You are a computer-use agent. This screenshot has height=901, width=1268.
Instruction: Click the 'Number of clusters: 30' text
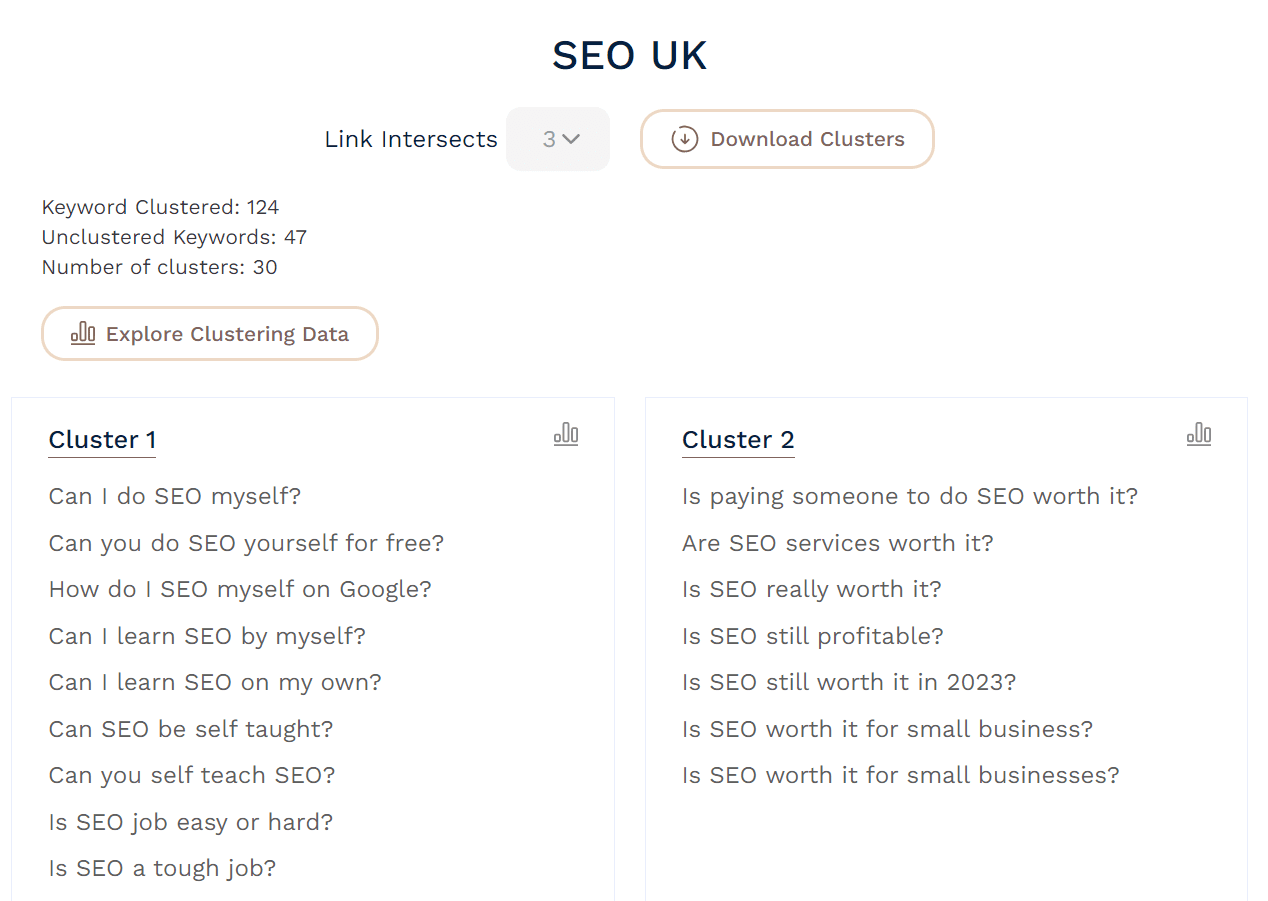[159, 267]
